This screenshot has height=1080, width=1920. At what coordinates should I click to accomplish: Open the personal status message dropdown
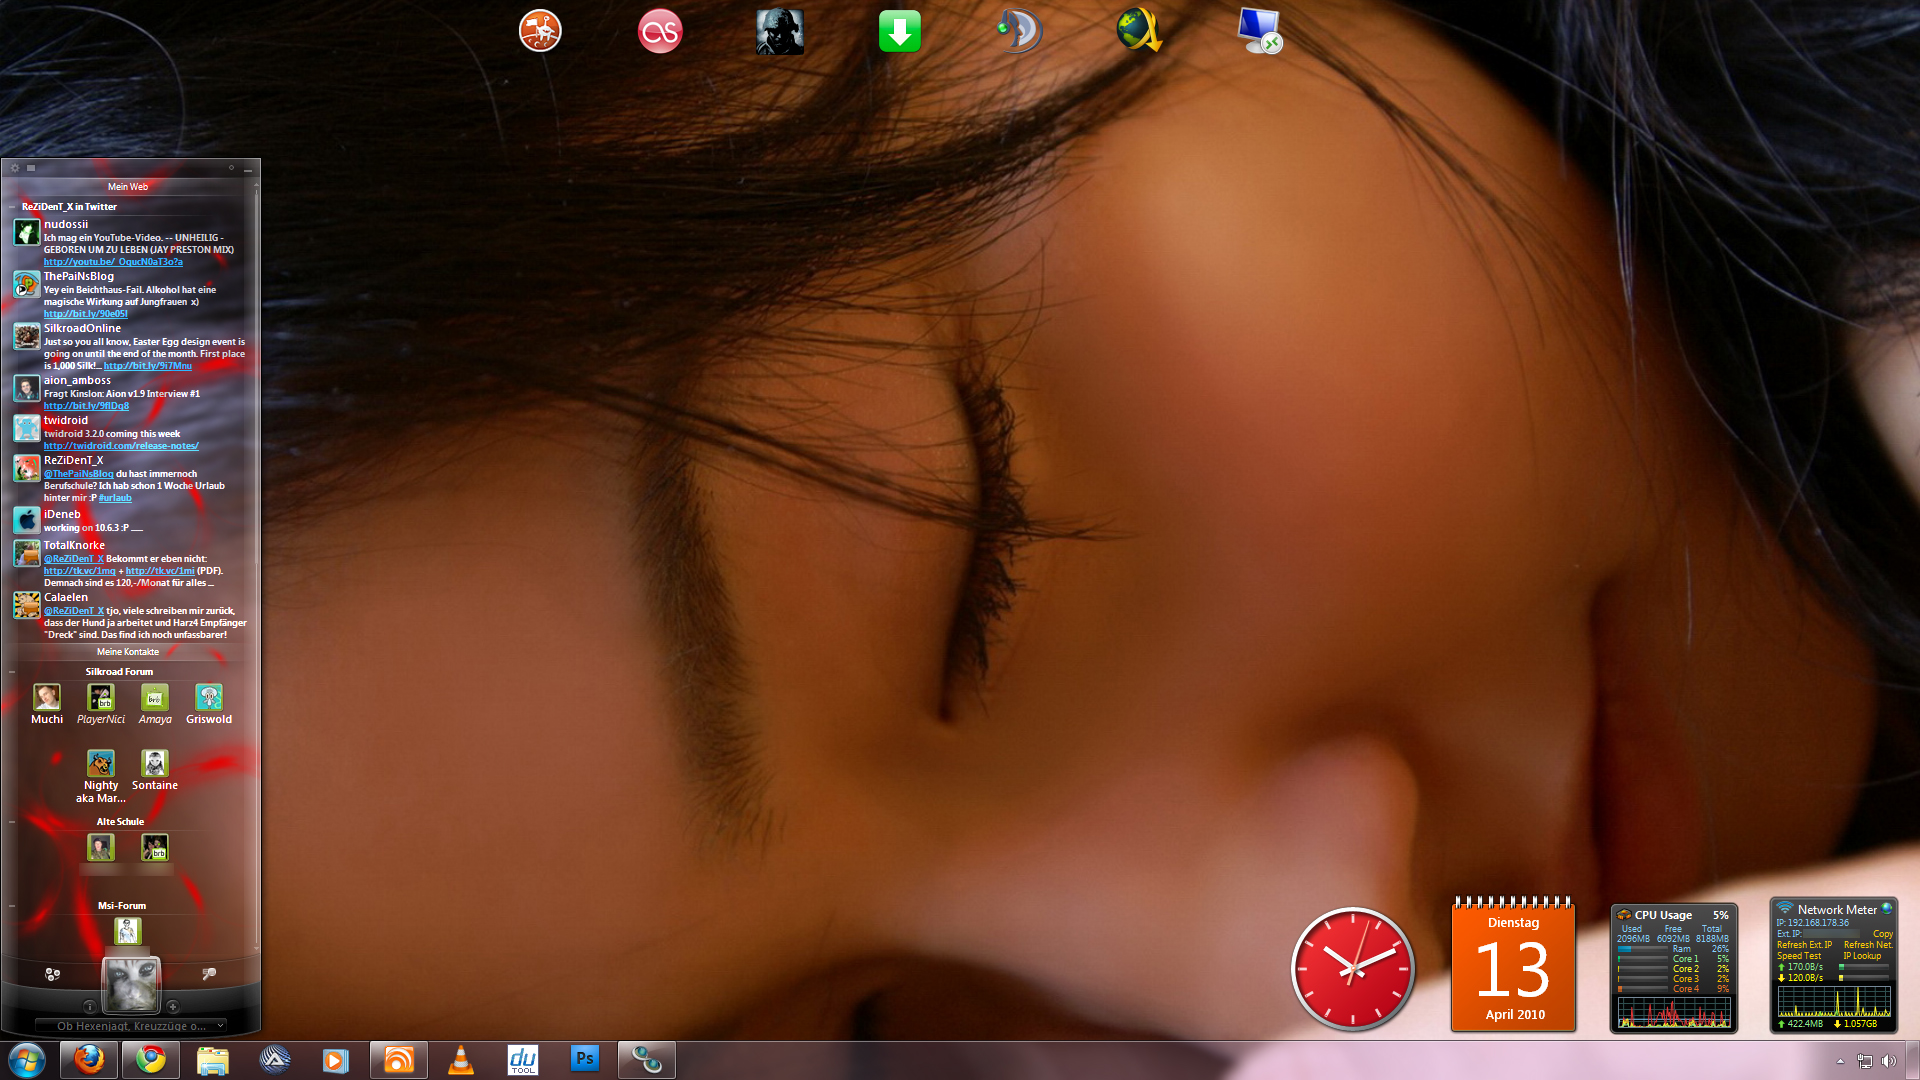pyautogui.click(x=220, y=1026)
